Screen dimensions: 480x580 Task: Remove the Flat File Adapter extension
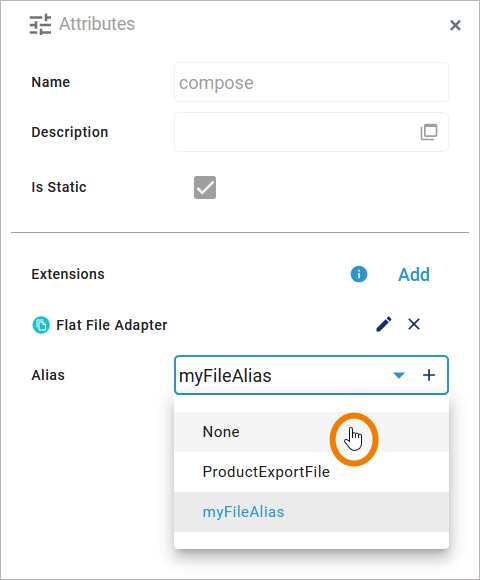point(414,324)
